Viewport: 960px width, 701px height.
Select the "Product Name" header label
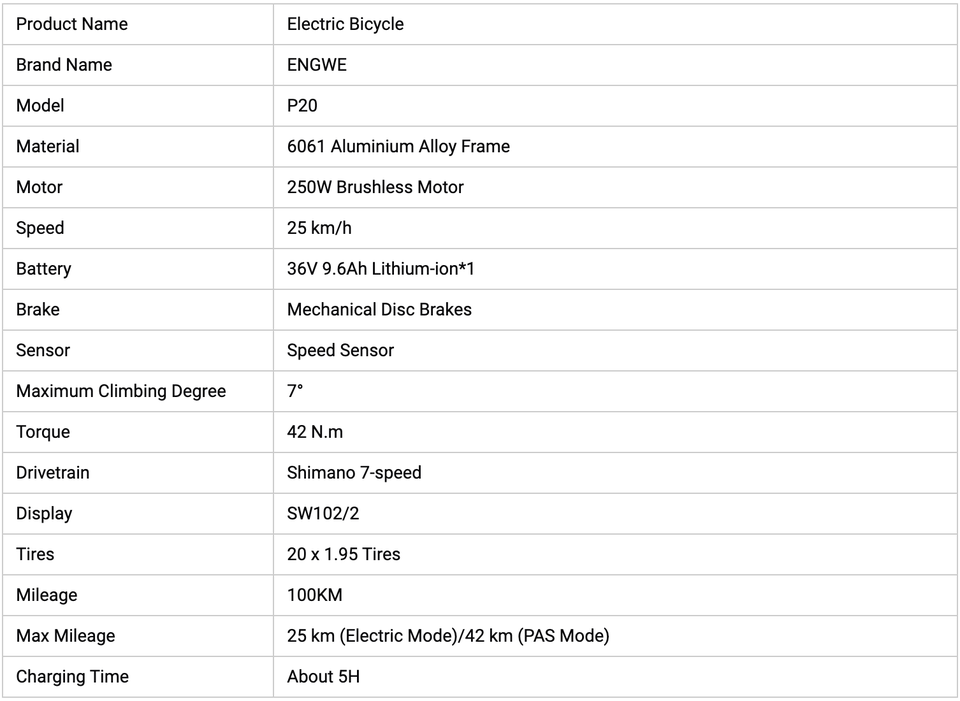[72, 24]
